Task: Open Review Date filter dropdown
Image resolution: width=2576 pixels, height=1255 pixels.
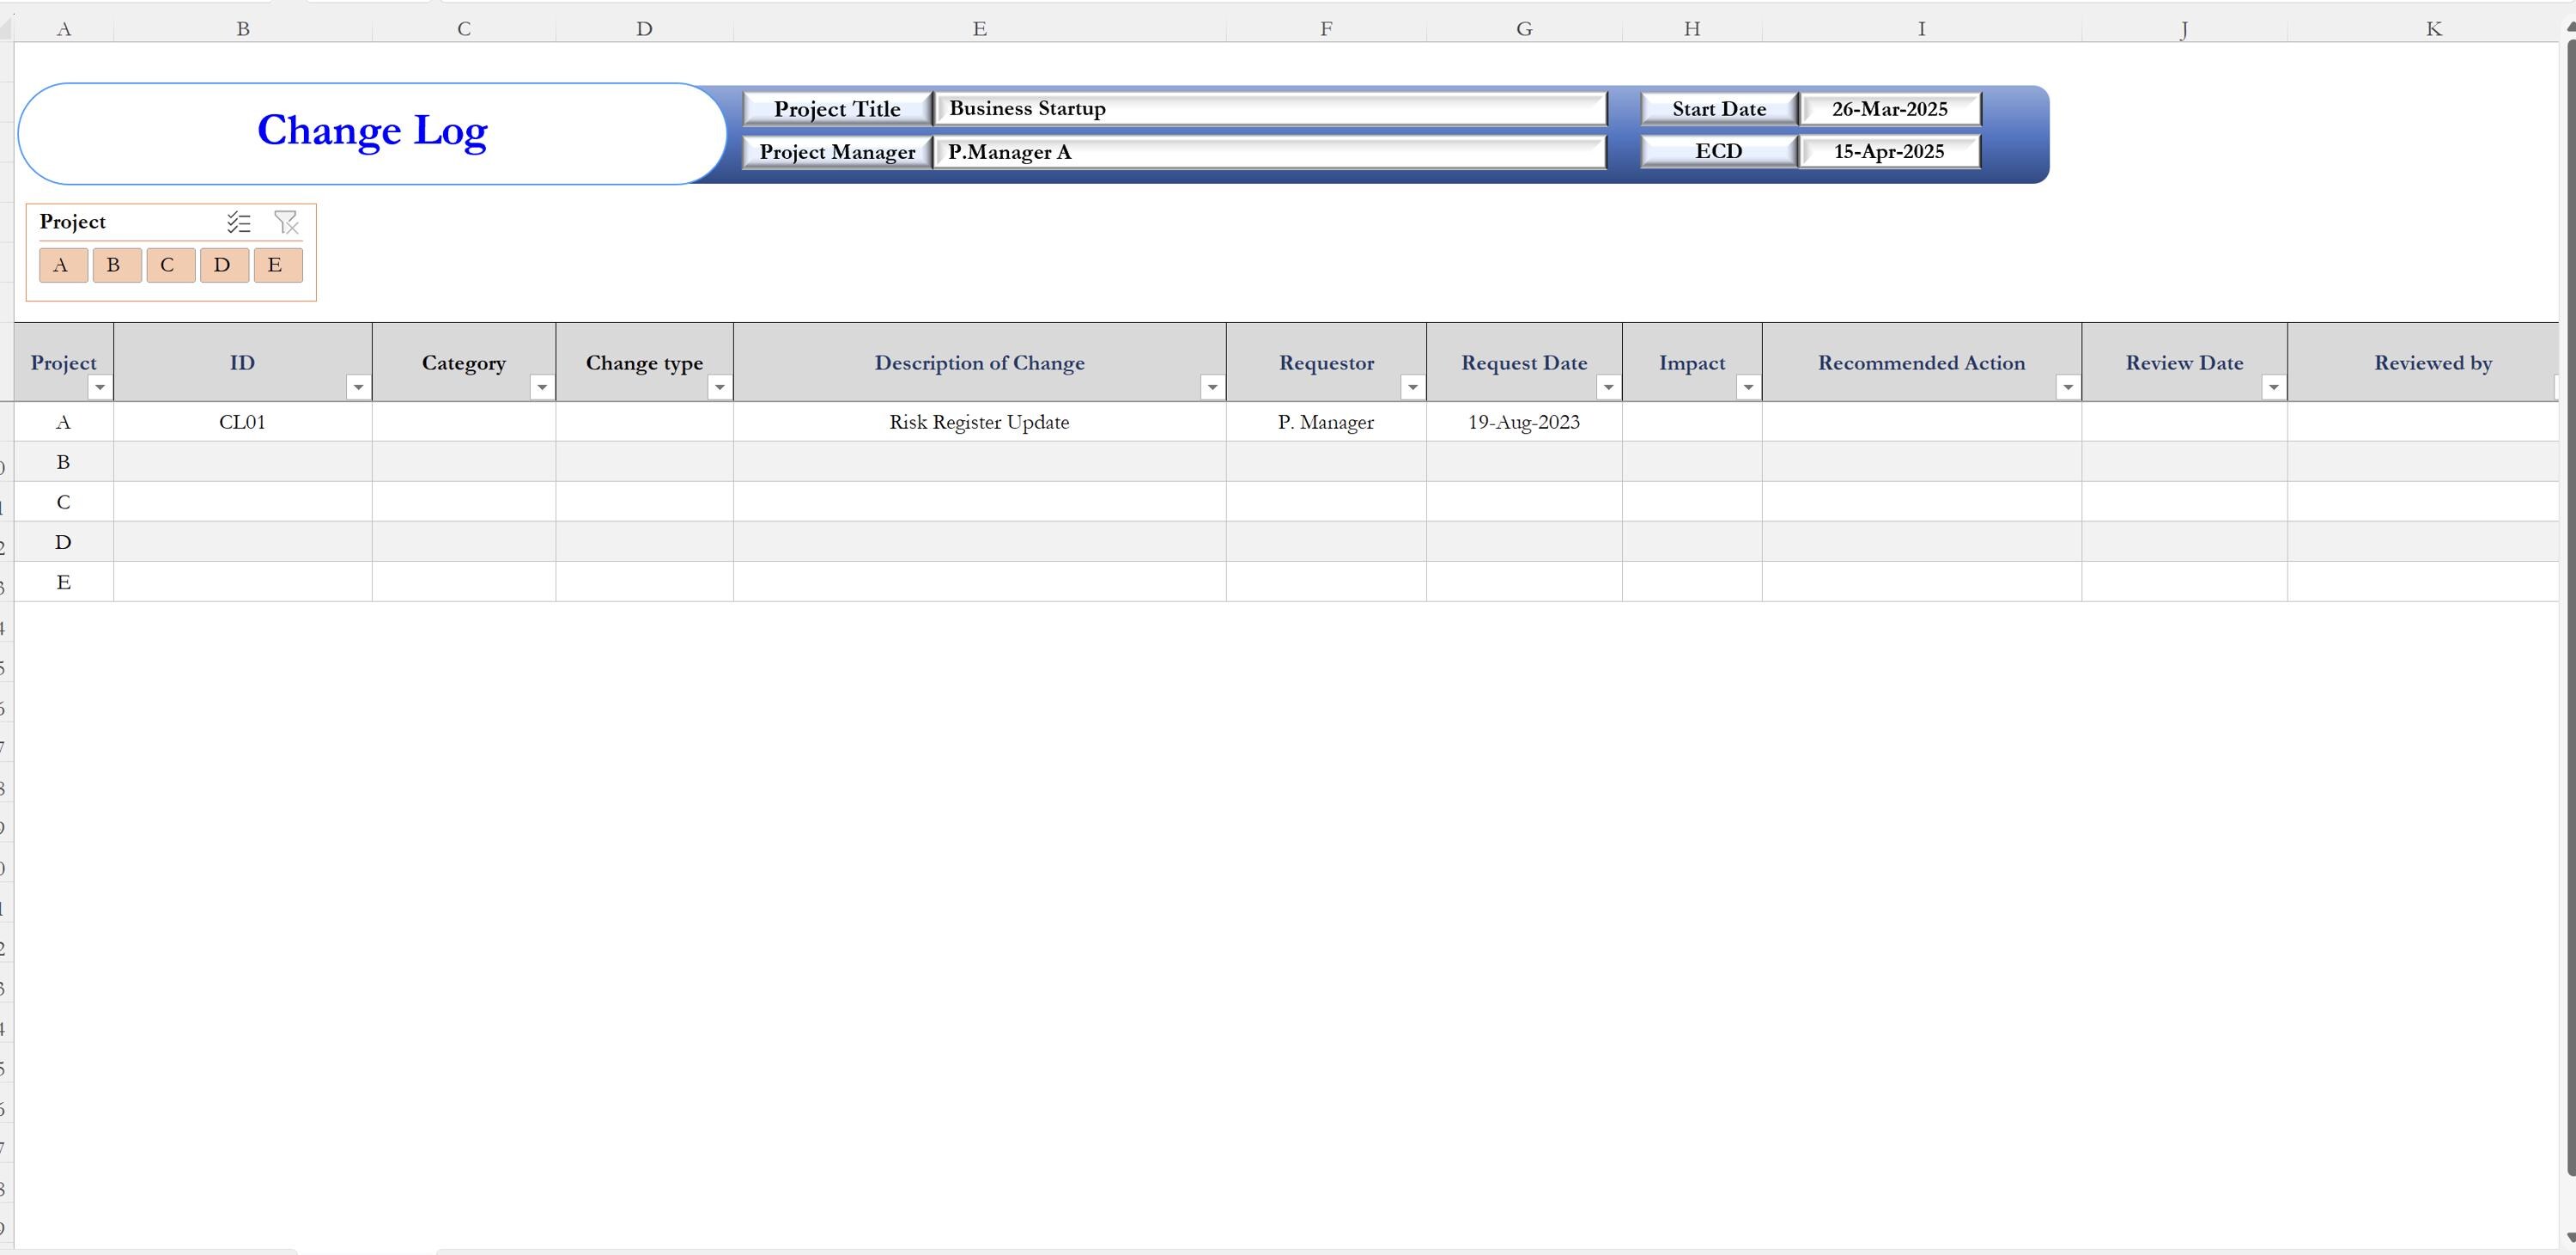Action: point(2273,387)
